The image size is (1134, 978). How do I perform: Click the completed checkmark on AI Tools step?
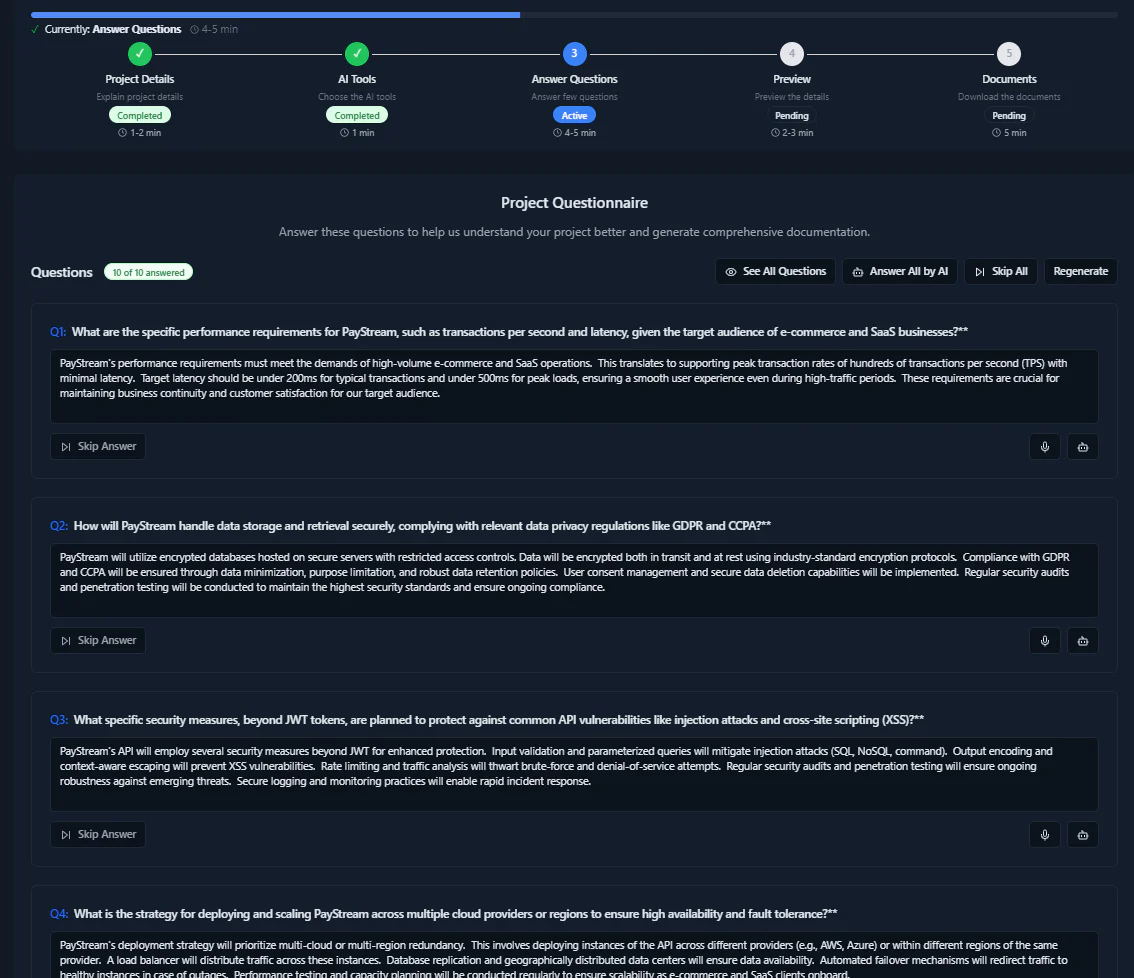[356, 53]
